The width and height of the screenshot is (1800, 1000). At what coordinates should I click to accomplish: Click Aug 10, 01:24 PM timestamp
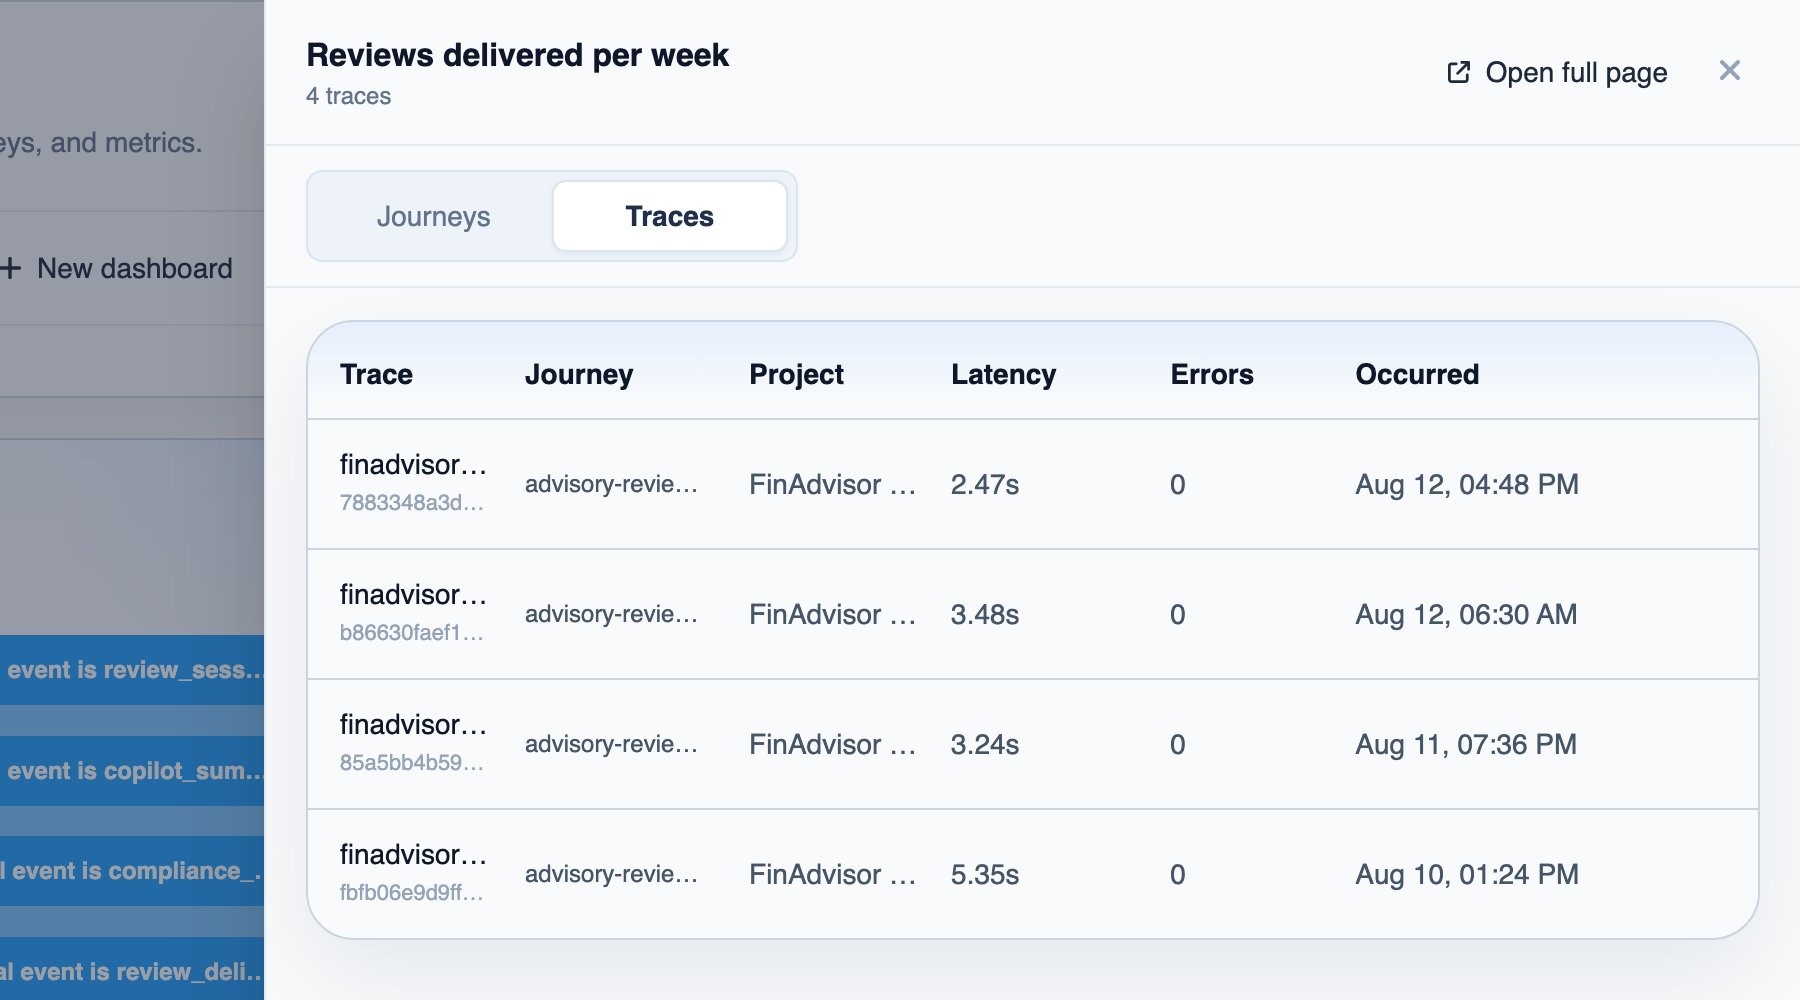(x=1467, y=875)
